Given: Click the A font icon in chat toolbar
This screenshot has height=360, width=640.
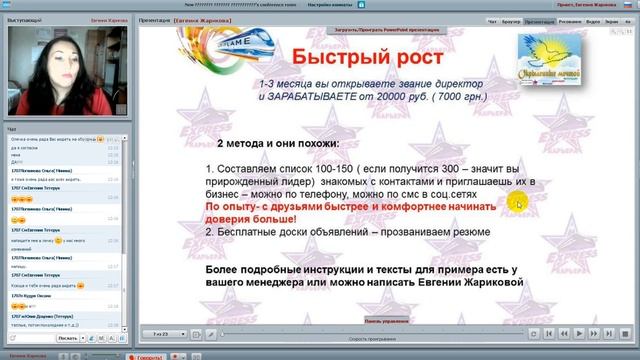Looking at the screenshot, I should click(x=111, y=338).
